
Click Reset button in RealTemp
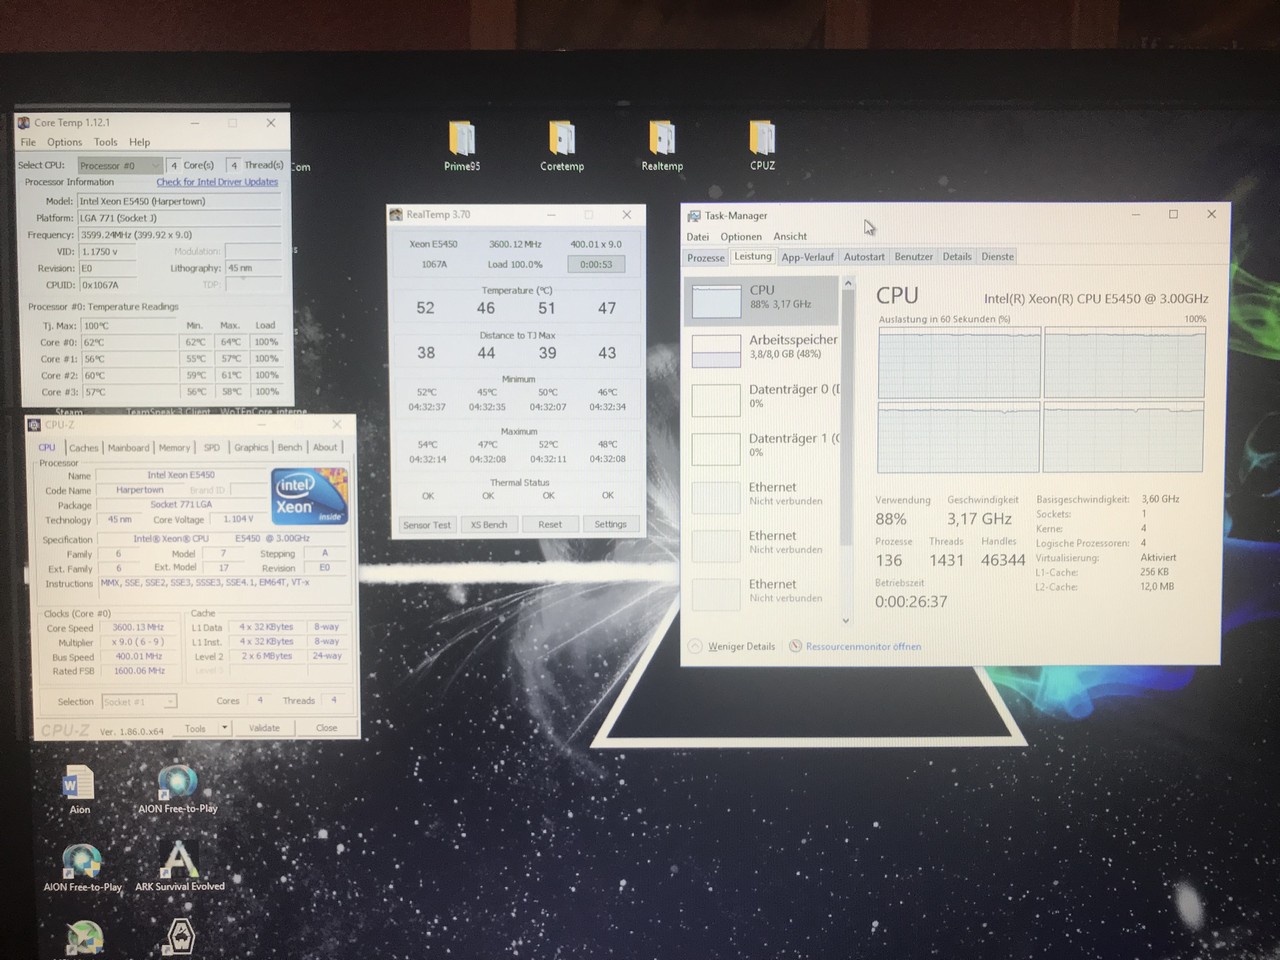[550, 524]
